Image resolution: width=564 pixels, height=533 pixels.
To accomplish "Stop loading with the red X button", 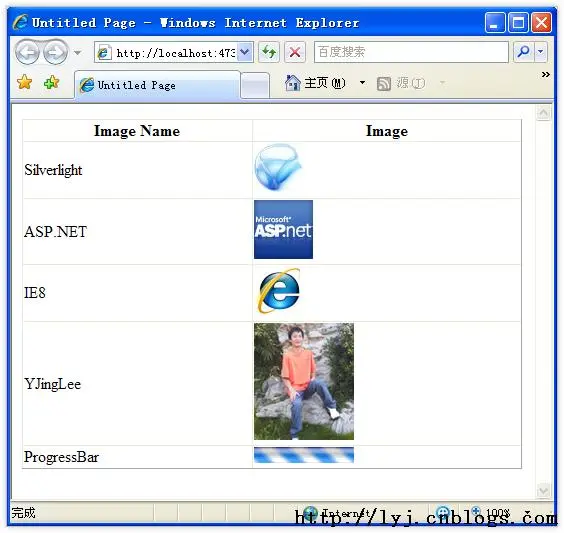I will [295, 53].
